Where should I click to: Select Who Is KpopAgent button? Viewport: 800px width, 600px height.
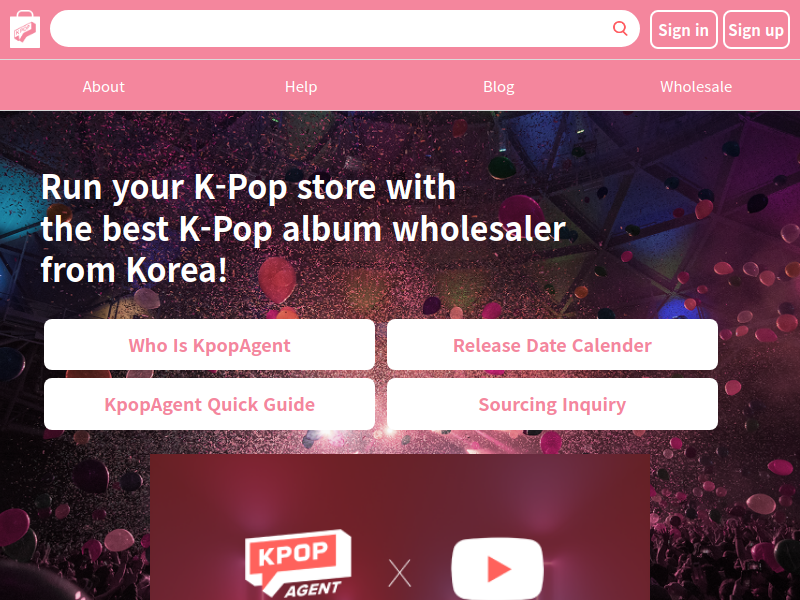click(209, 345)
